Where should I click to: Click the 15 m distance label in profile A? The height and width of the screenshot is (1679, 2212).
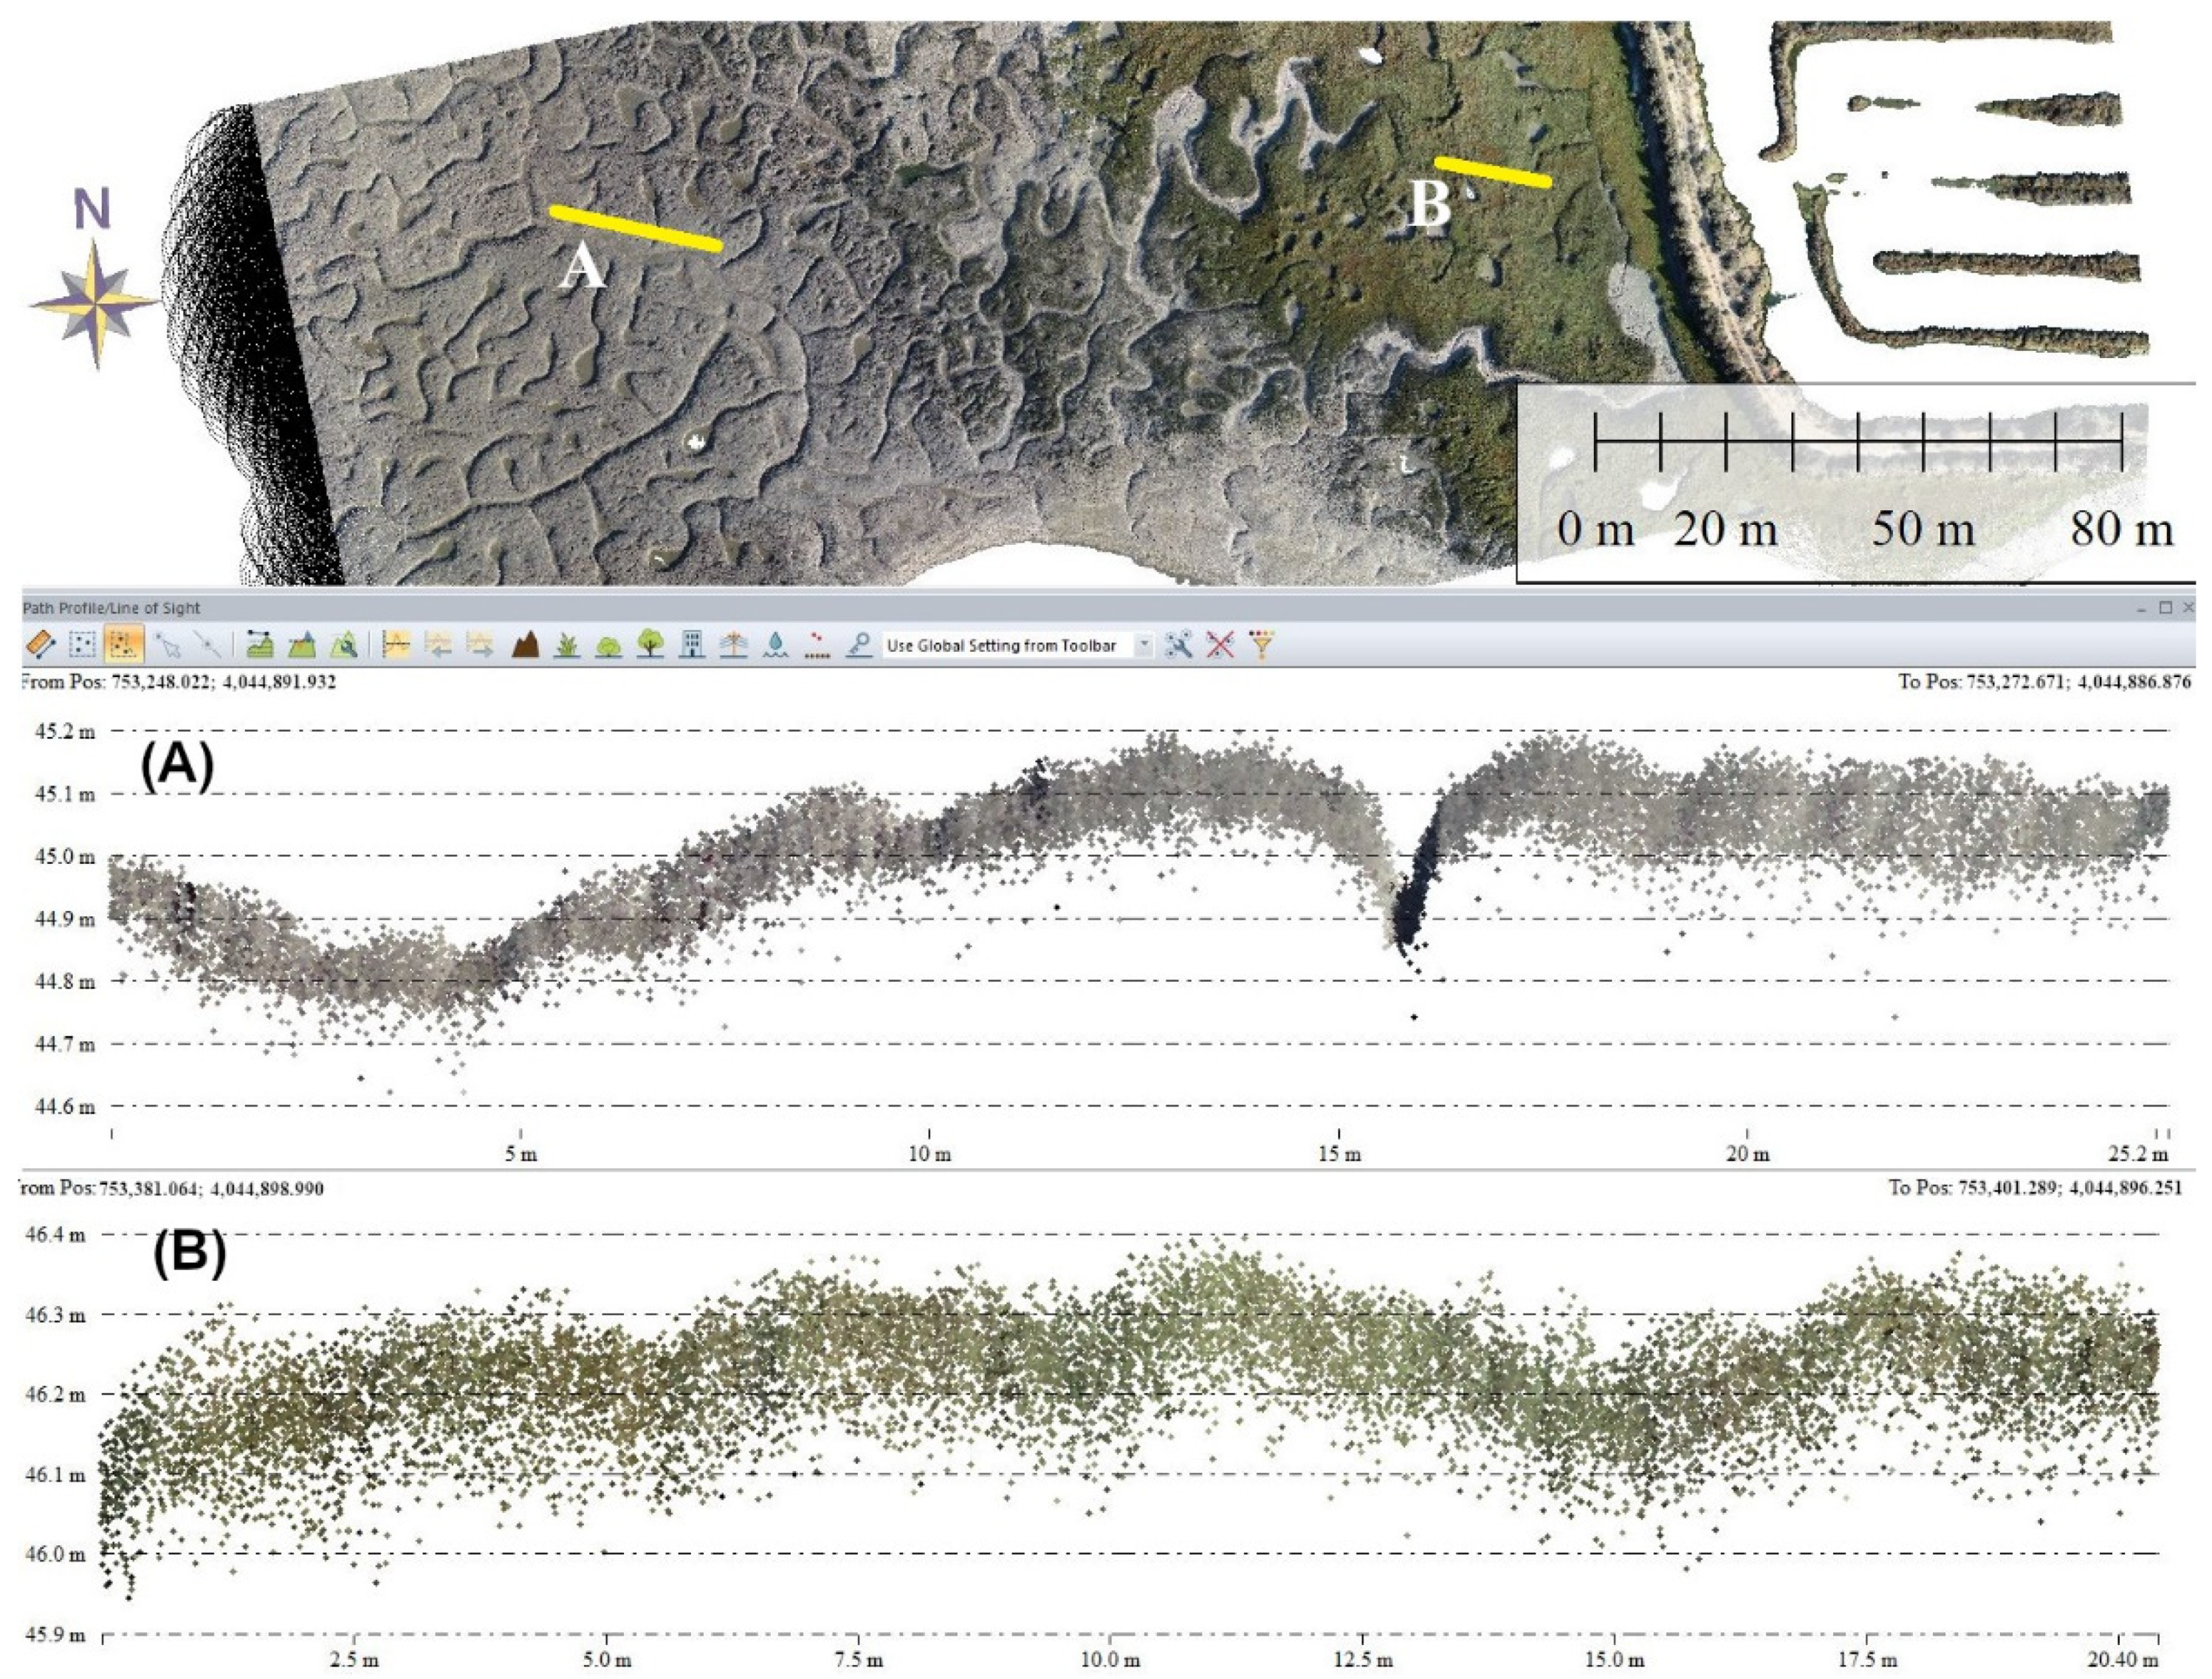[1339, 1154]
